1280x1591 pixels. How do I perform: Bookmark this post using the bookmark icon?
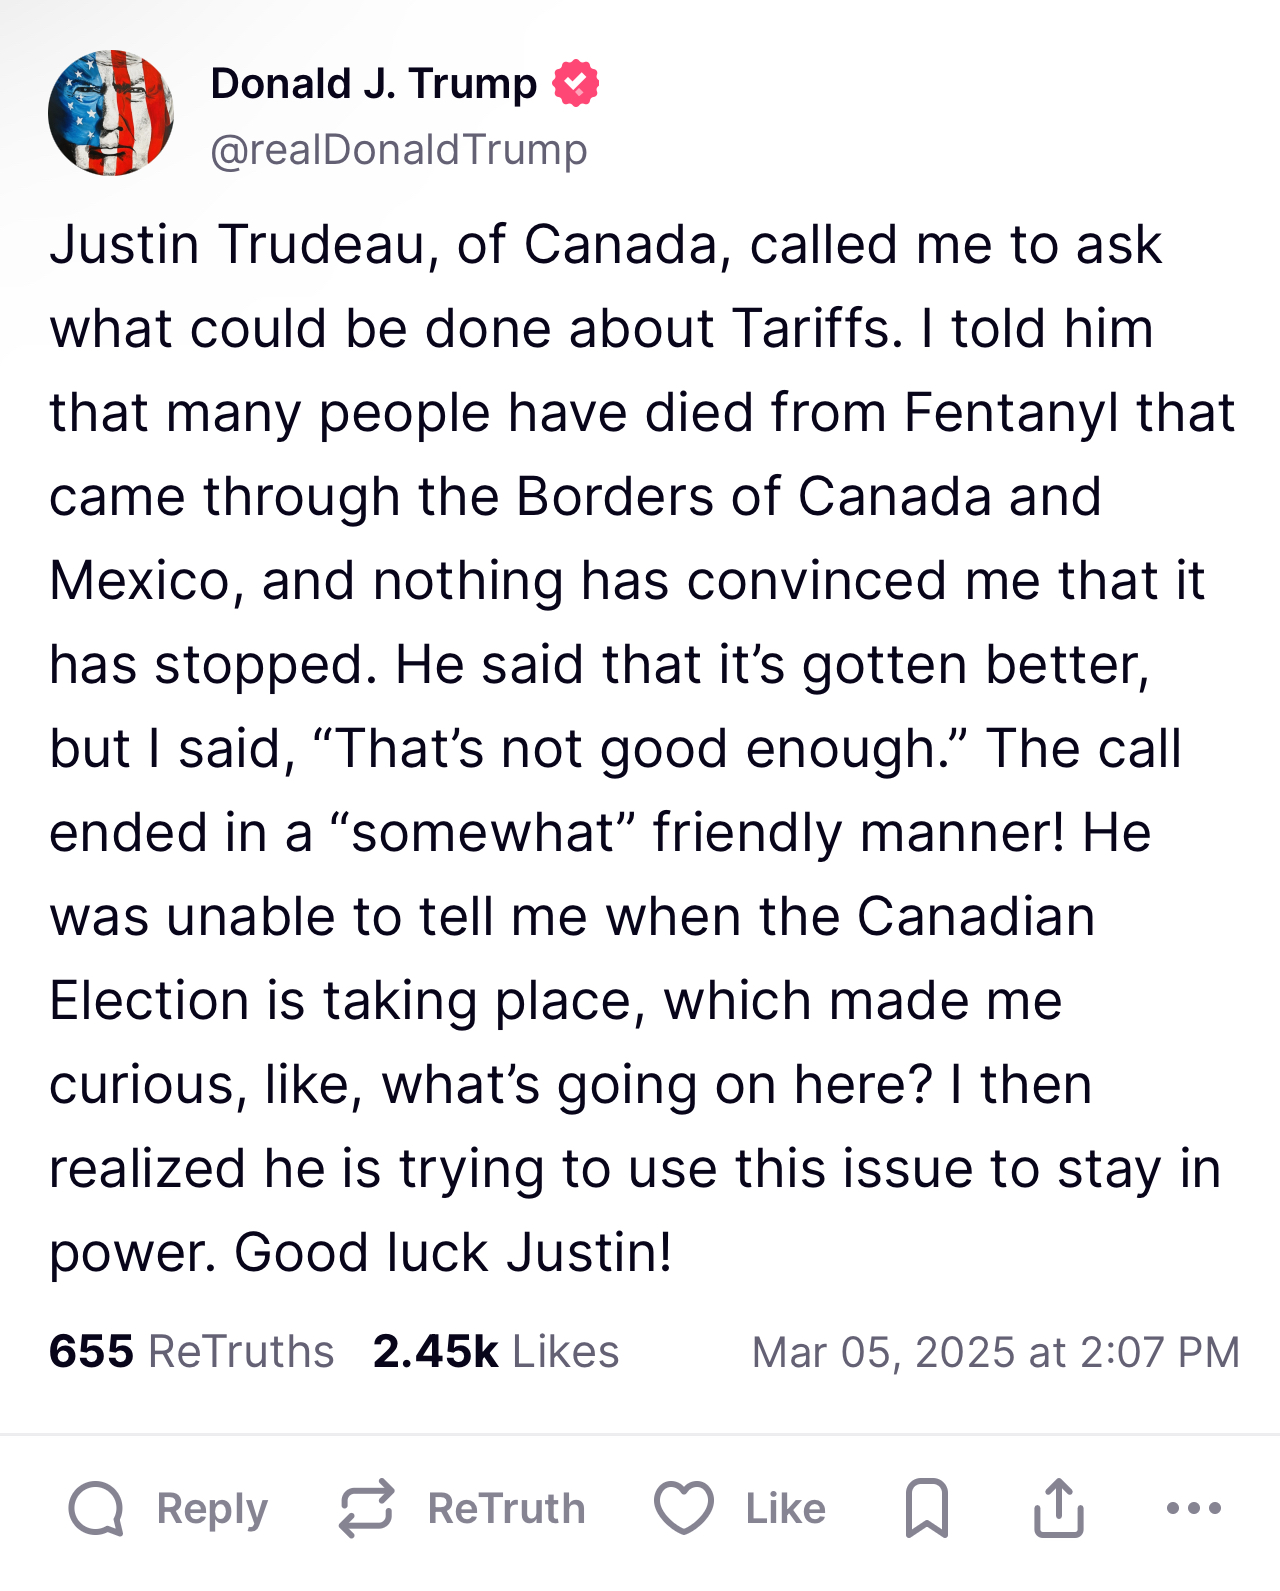coord(927,1508)
